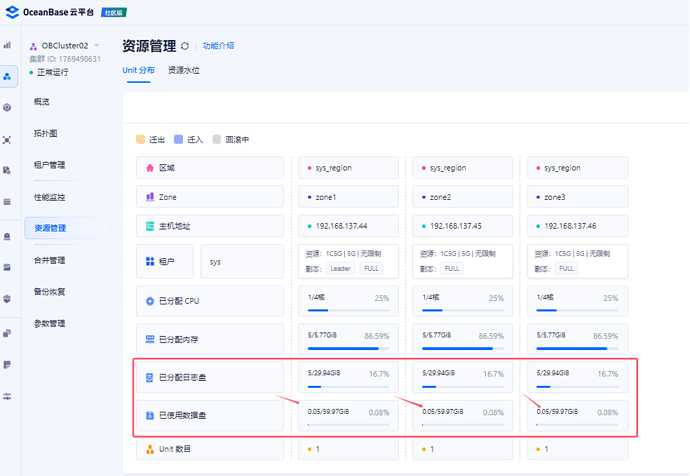Screen dimensions: 690x476
Task: Click the 已分配 CPU icon
Action: click(x=149, y=301)
